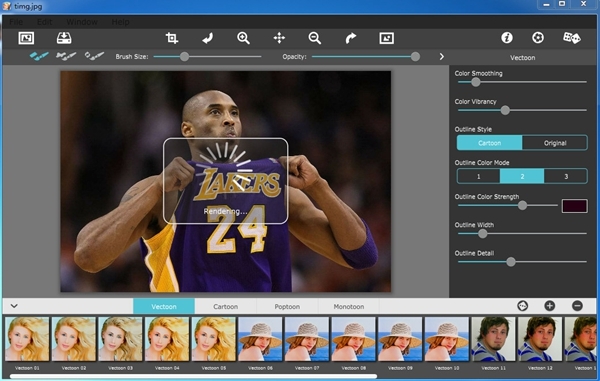
Task: Apply the Vectoon 05 preset thumbnail
Action: (x=214, y=339)
